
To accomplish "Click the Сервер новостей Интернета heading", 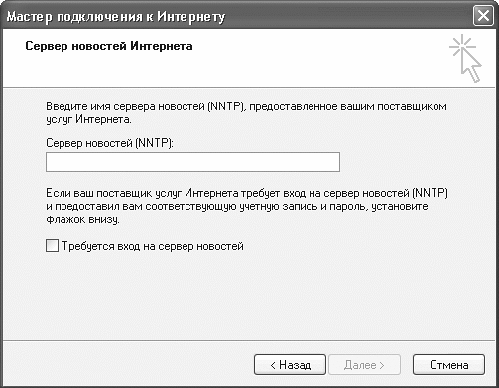I will 109,46.
